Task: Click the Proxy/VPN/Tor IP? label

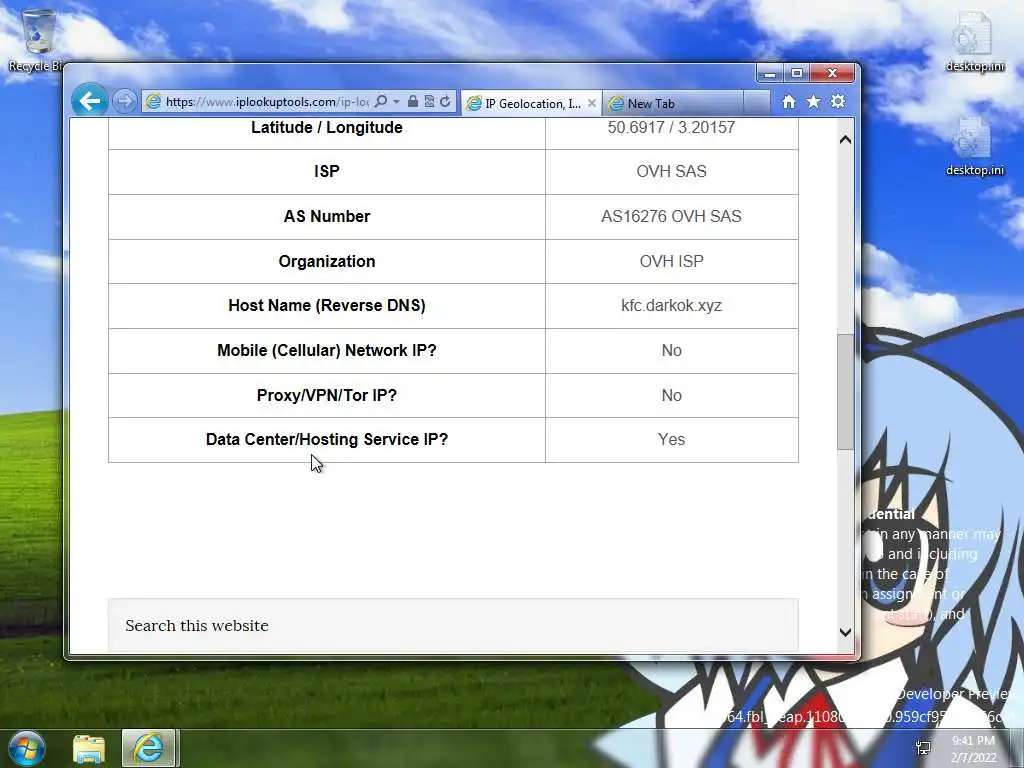Action: 327,395
